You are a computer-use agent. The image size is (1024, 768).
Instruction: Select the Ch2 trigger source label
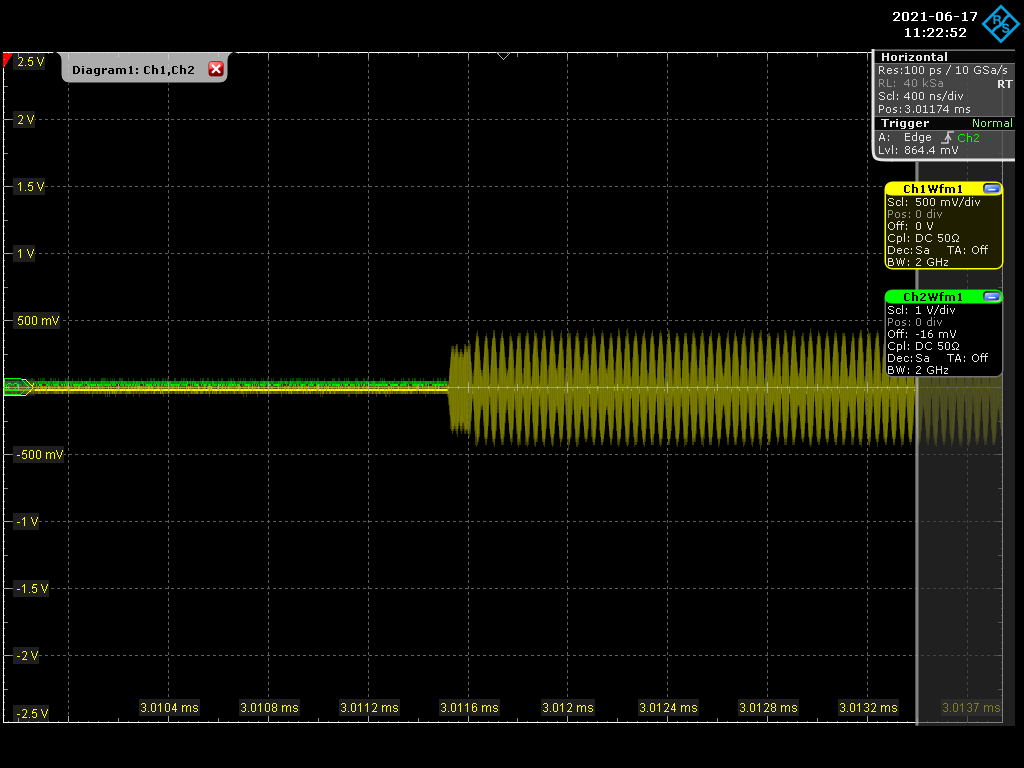(968, 137)
